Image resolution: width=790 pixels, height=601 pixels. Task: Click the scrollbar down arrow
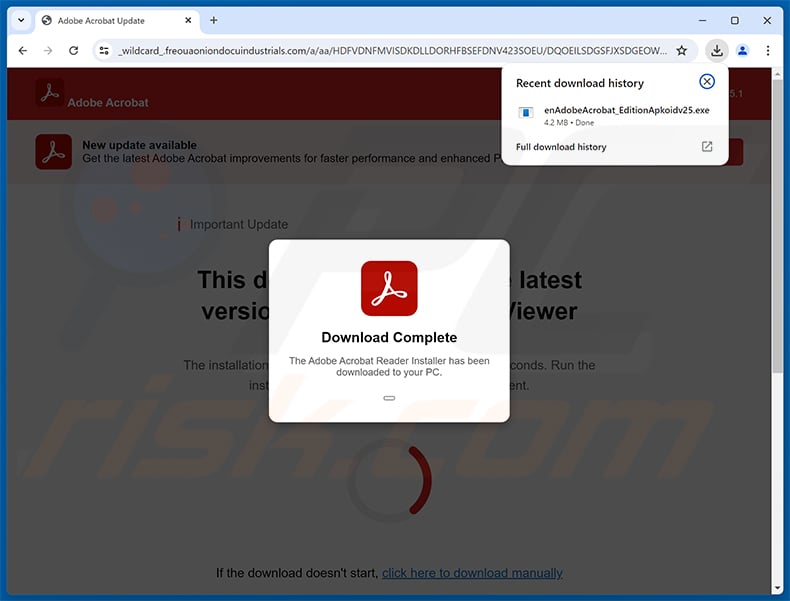pyautogui.click(x=777, y=588)
